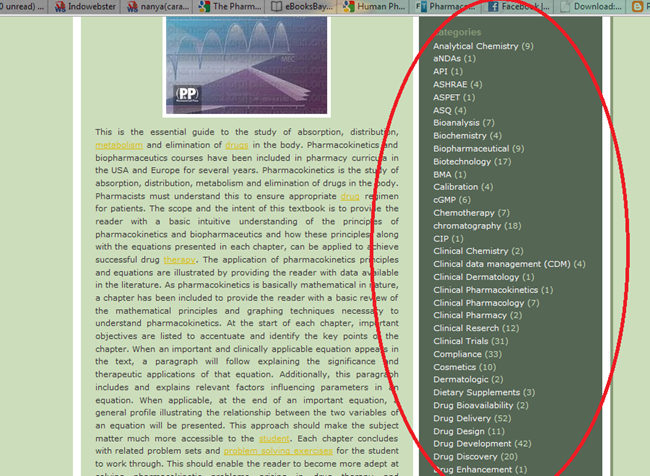The height and width of the screenshot is (476, 650).
Task: Browse the Clinical Pharmacology category
Action: 486,303
